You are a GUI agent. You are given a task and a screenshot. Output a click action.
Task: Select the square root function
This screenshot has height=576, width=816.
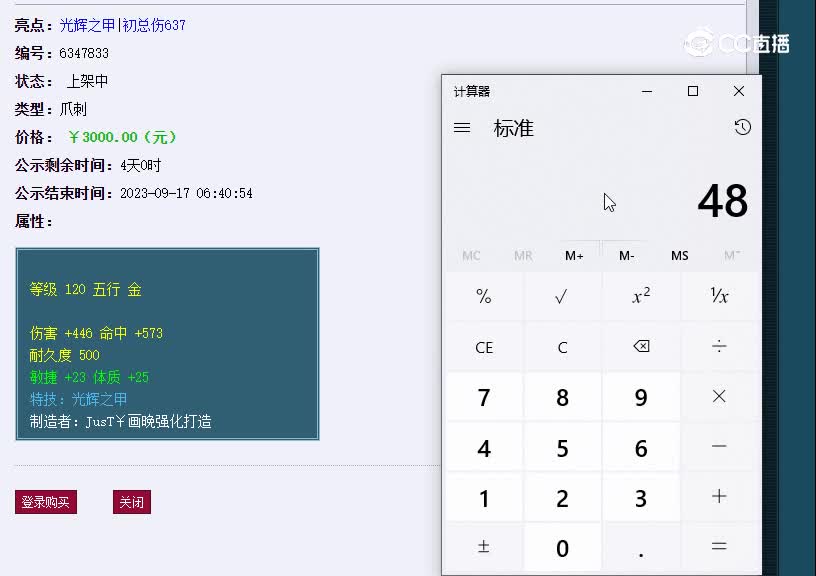pos(563,296)
